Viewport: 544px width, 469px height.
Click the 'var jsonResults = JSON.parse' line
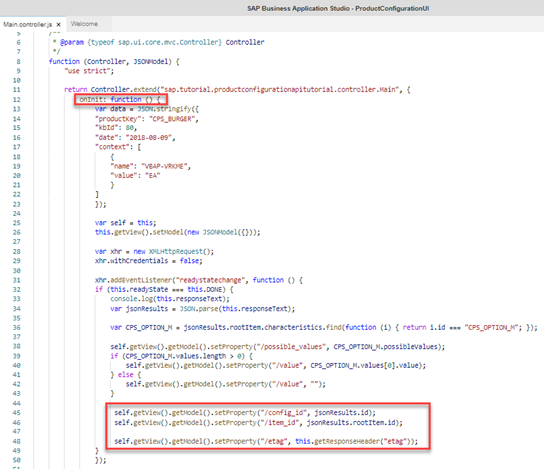(203, 309)
